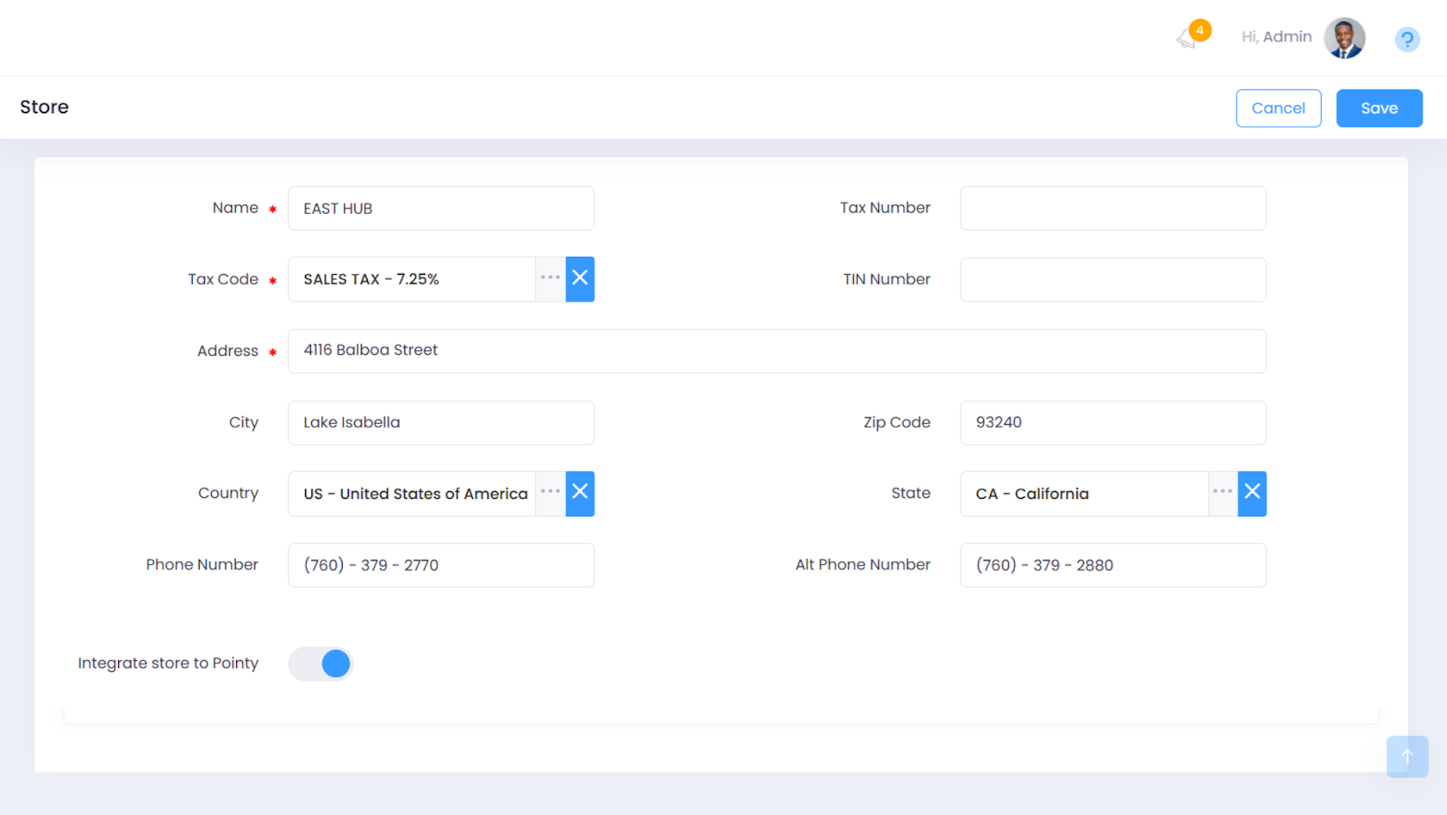1447x815 pixels.
Task: Open State lookup ellipsis
Action: point(1222,493)
